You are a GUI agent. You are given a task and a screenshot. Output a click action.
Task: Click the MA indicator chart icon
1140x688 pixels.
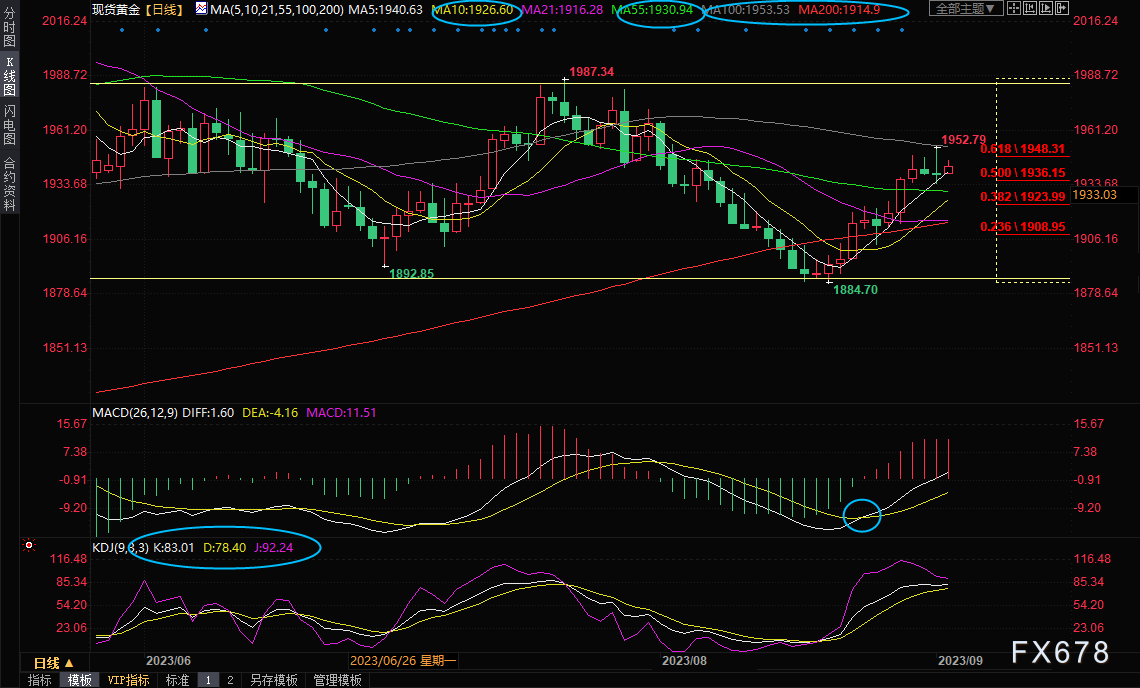tap(201, 9)
